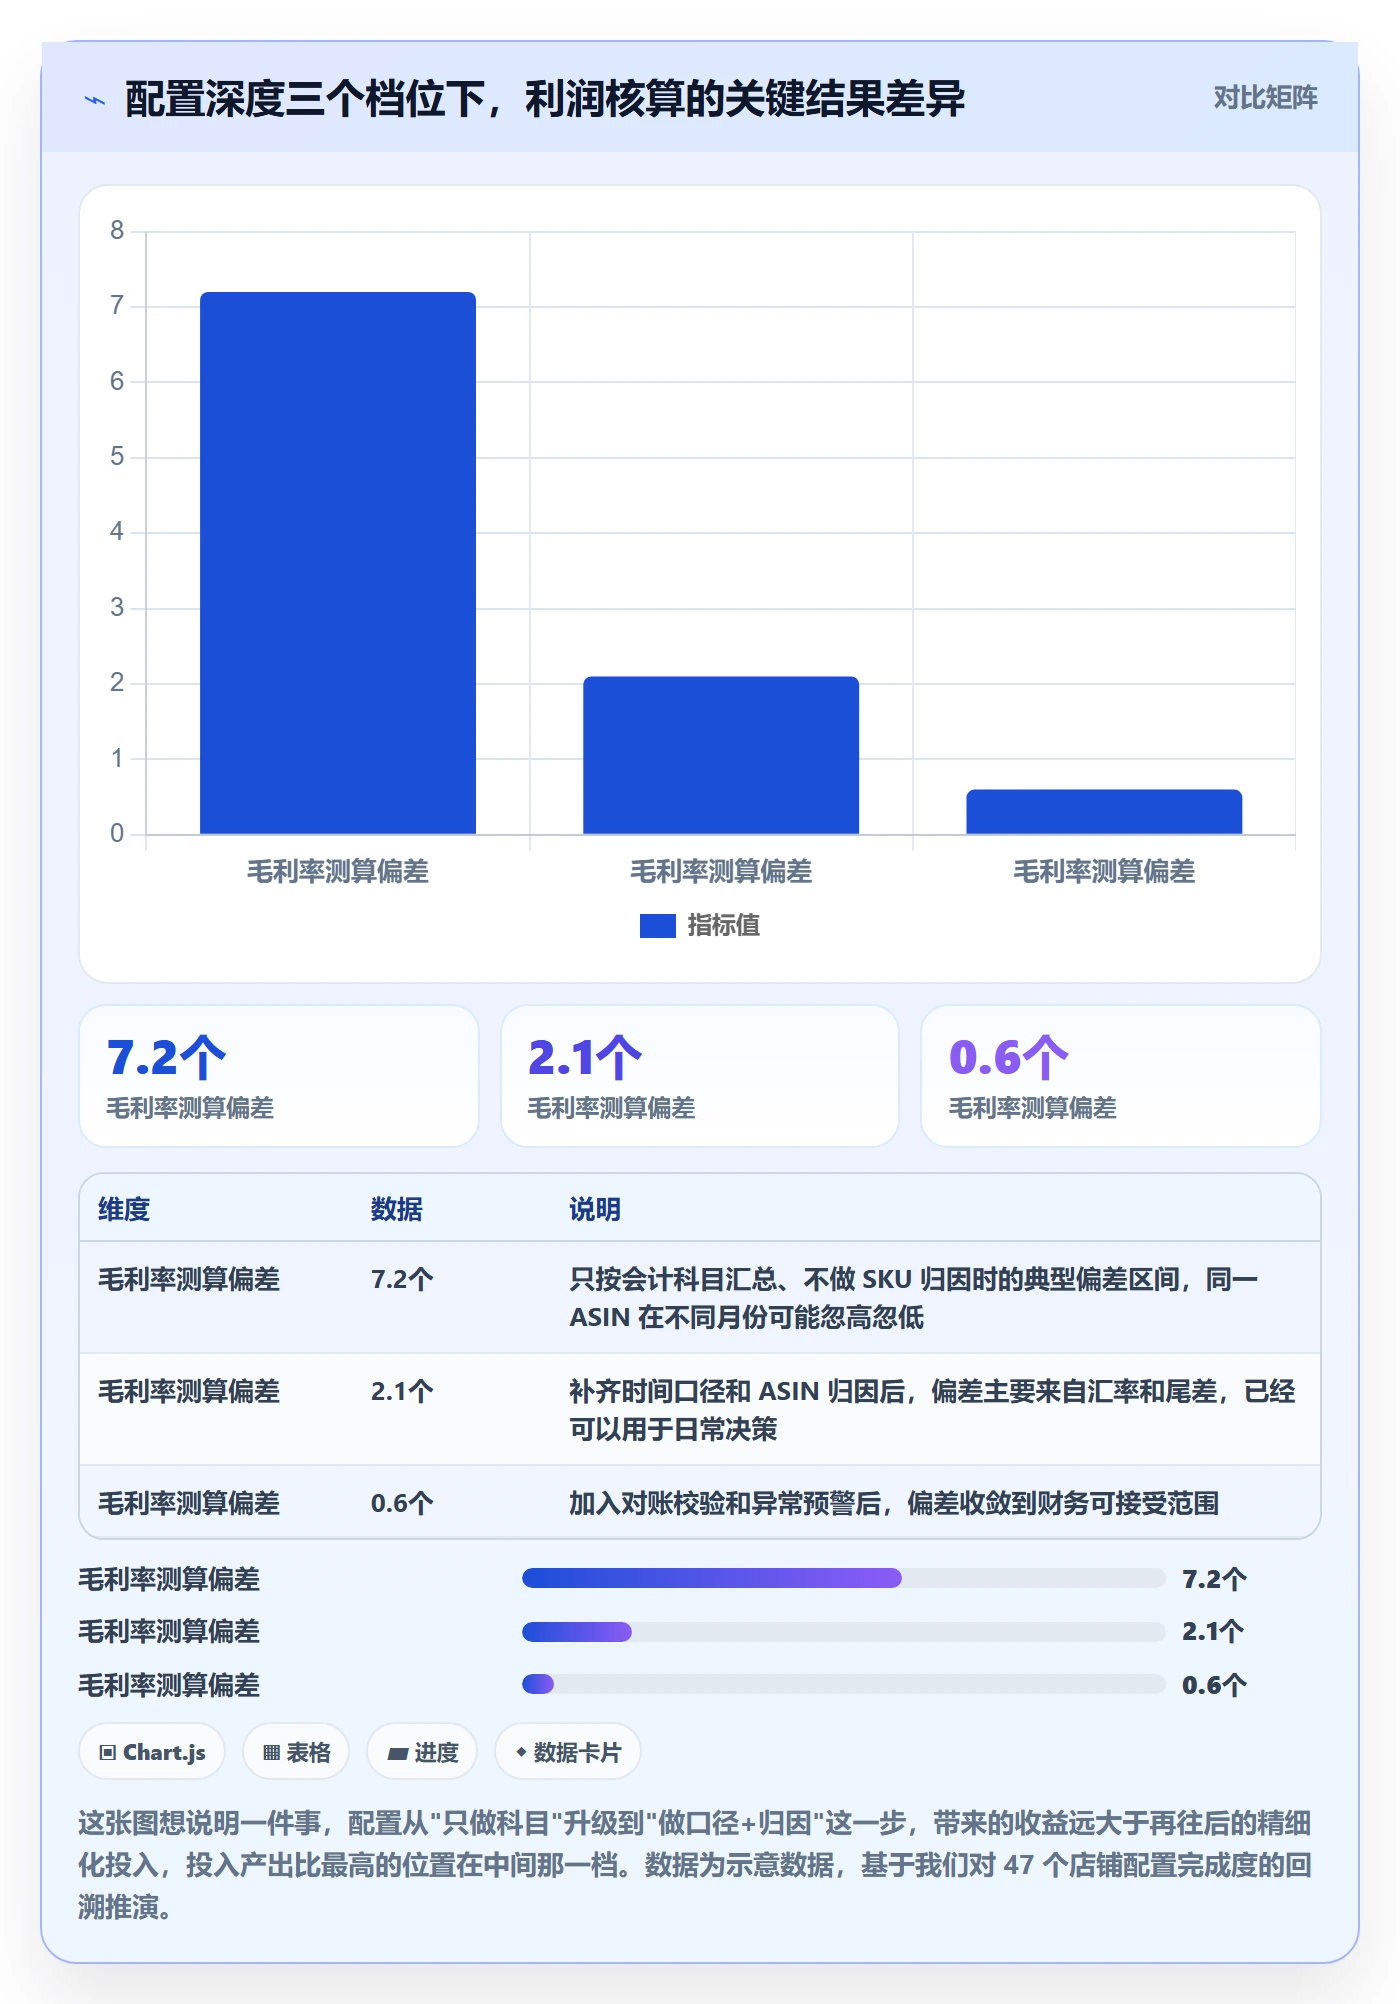
Task: Click the 数据 column header
Action: point(397,1210)
